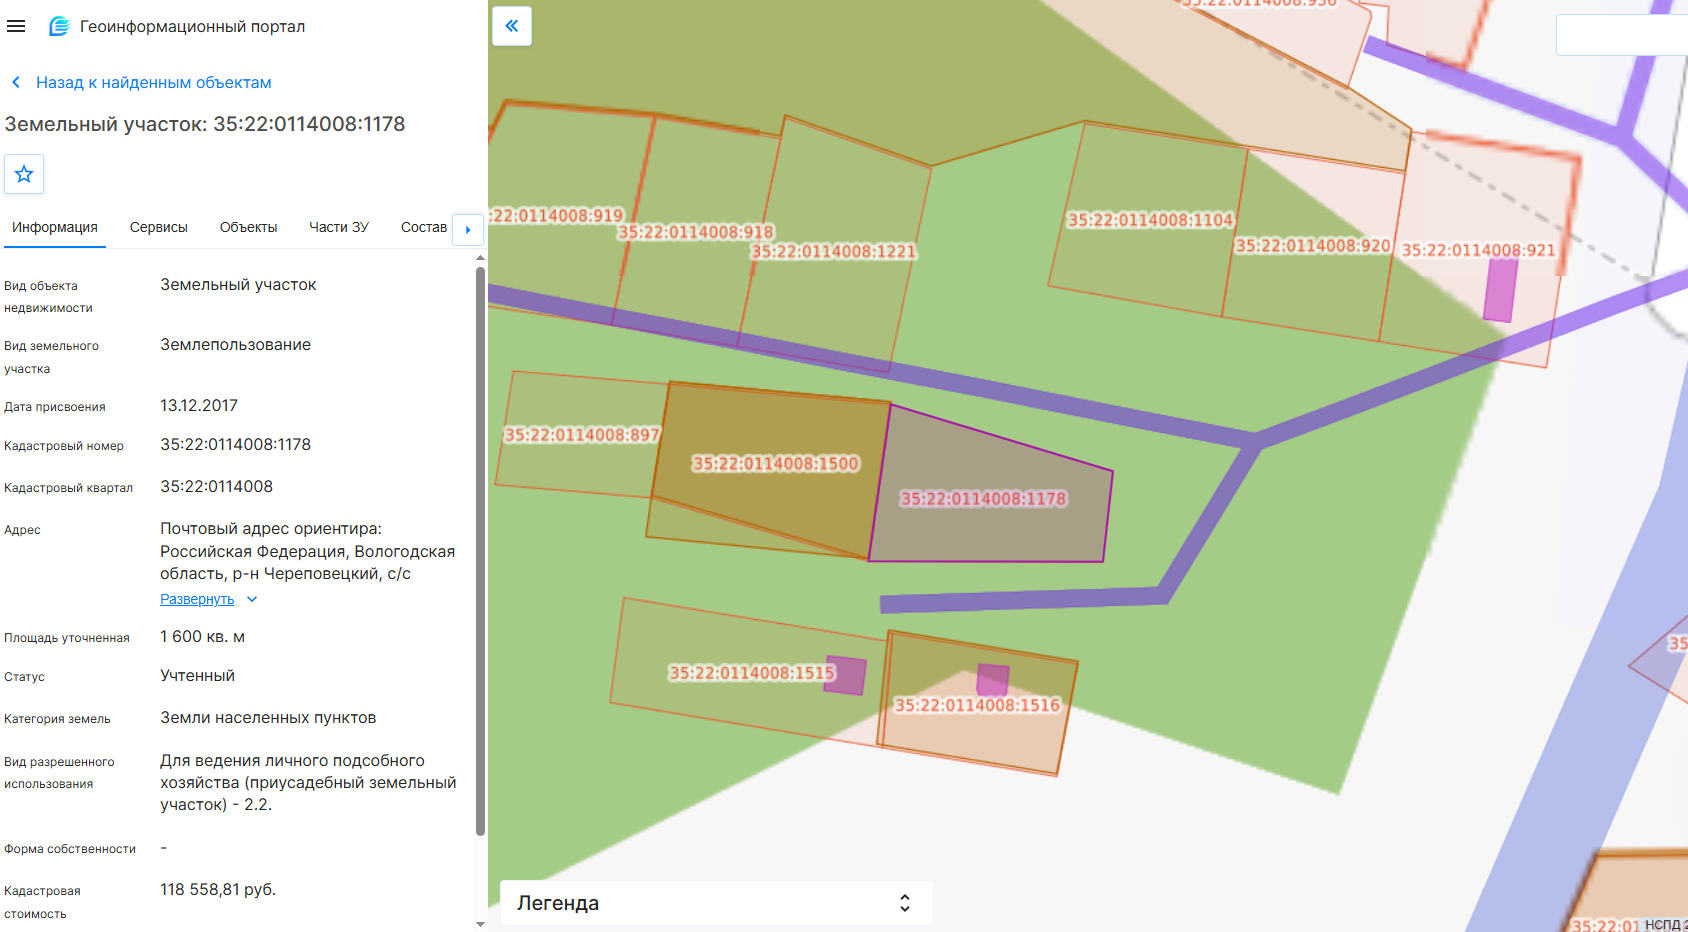Screen dimensions: 1688x932
Task: Click back arrow to found objects
Action: point(16,82)
